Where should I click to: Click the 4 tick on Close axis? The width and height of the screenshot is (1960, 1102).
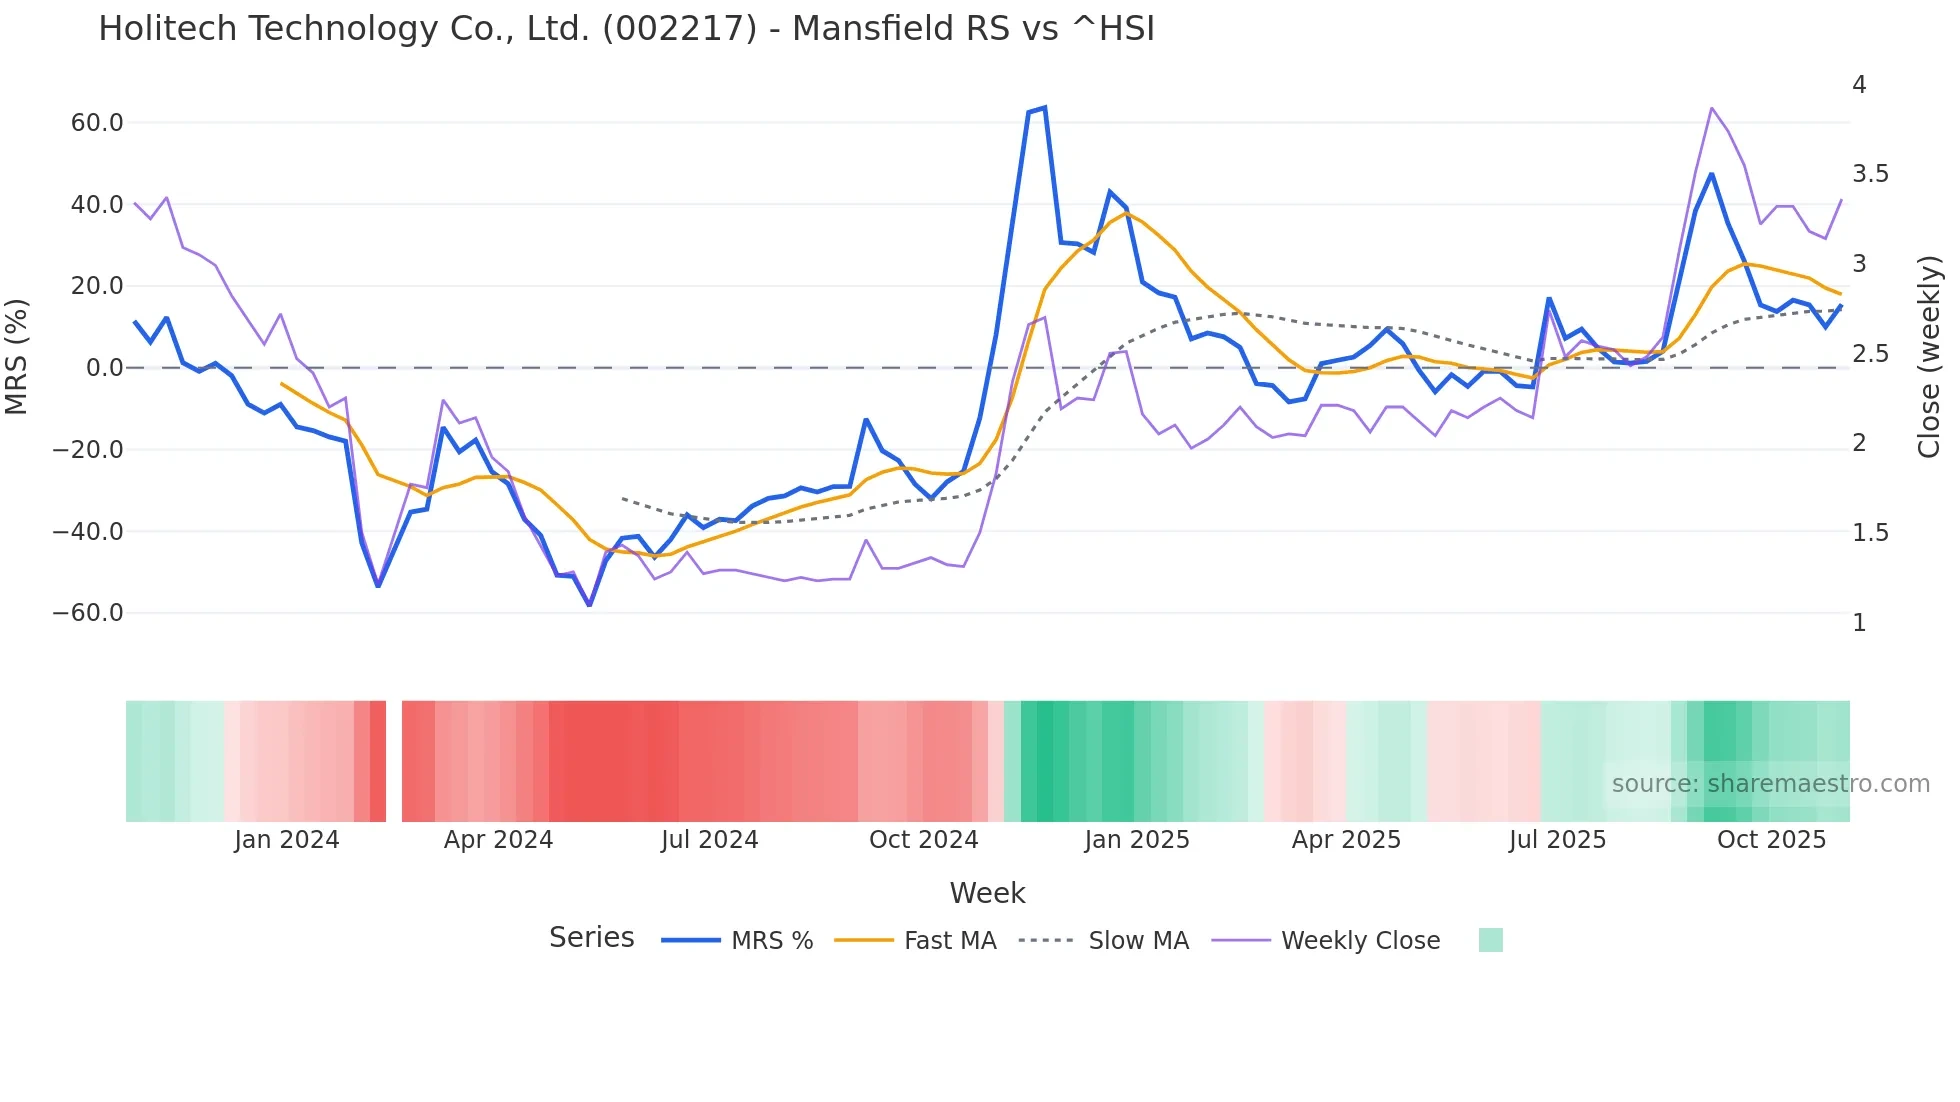point(1859,85)
